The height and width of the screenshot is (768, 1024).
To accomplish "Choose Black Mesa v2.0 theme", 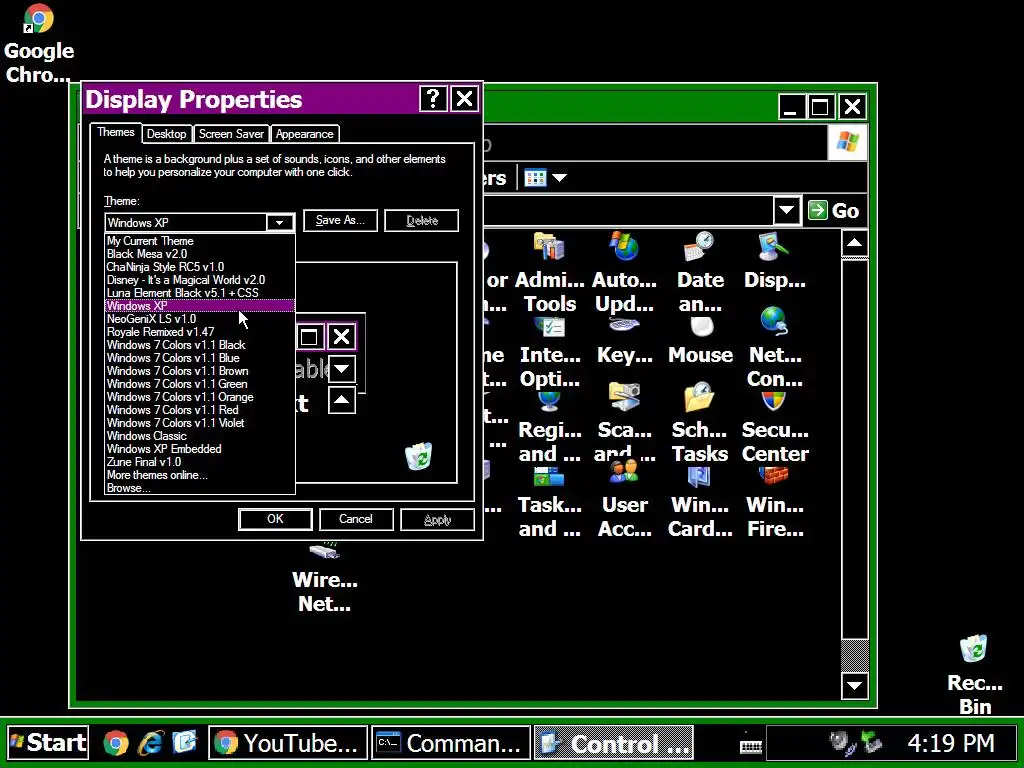I will (200, 254).
